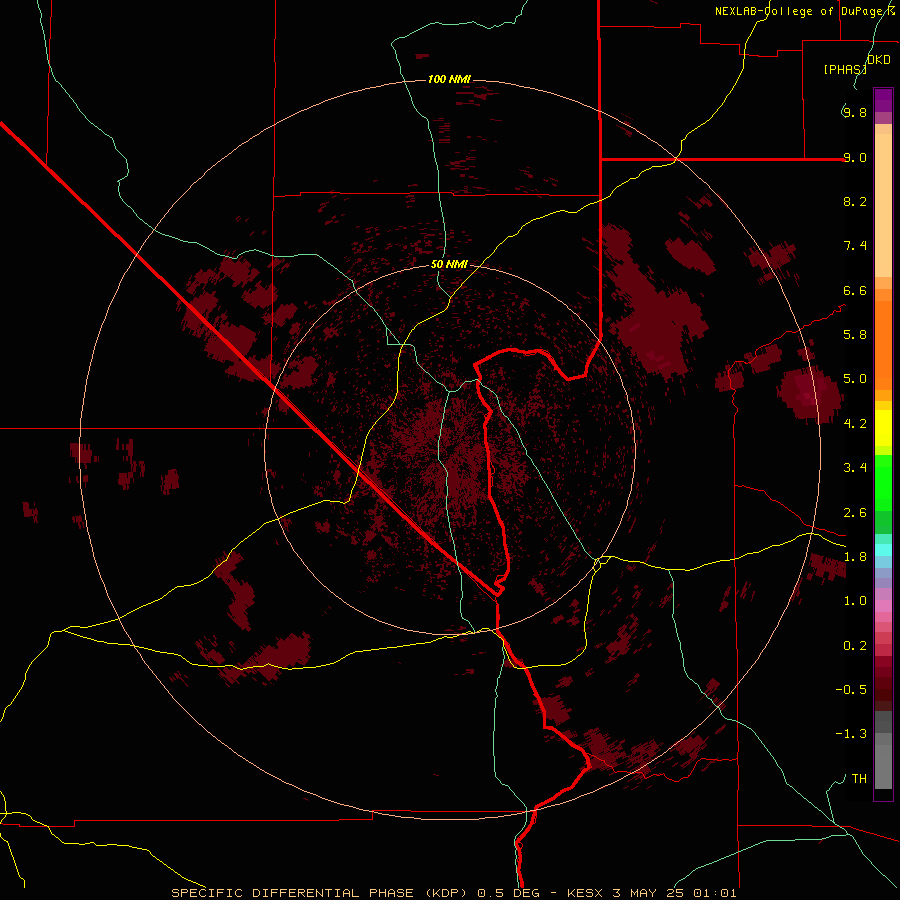
Task: Click the 8.2 scale value
Action: pyautogui.click(x=855, y=201)
